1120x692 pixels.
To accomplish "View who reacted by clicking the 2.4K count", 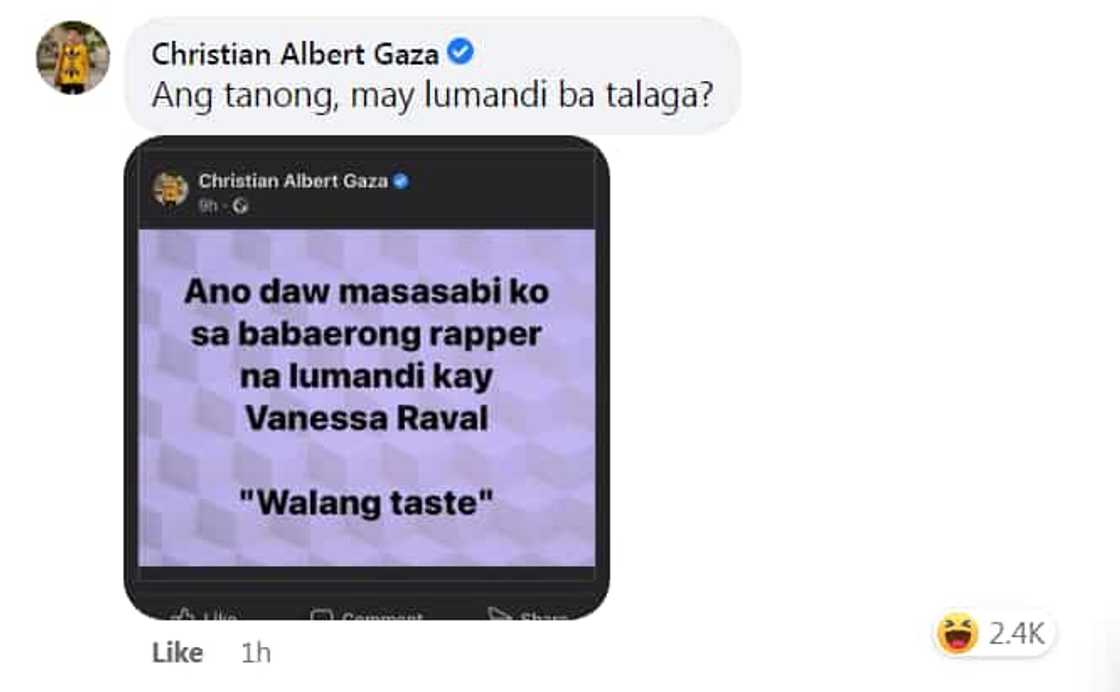I will [1020, 632].
